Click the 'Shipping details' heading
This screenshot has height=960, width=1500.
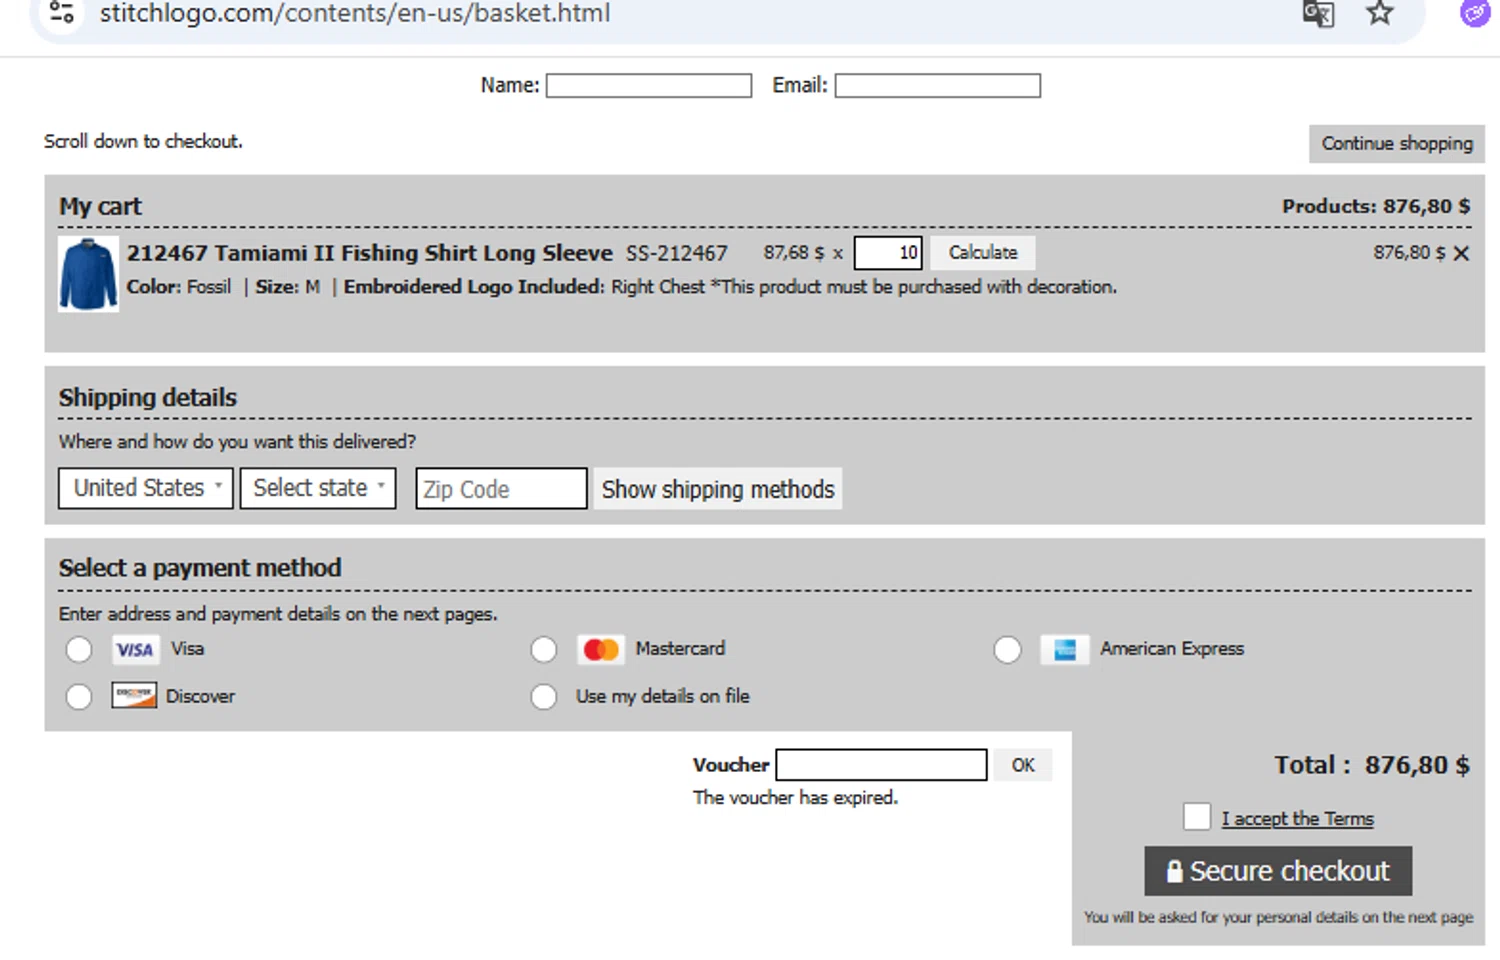148,398
